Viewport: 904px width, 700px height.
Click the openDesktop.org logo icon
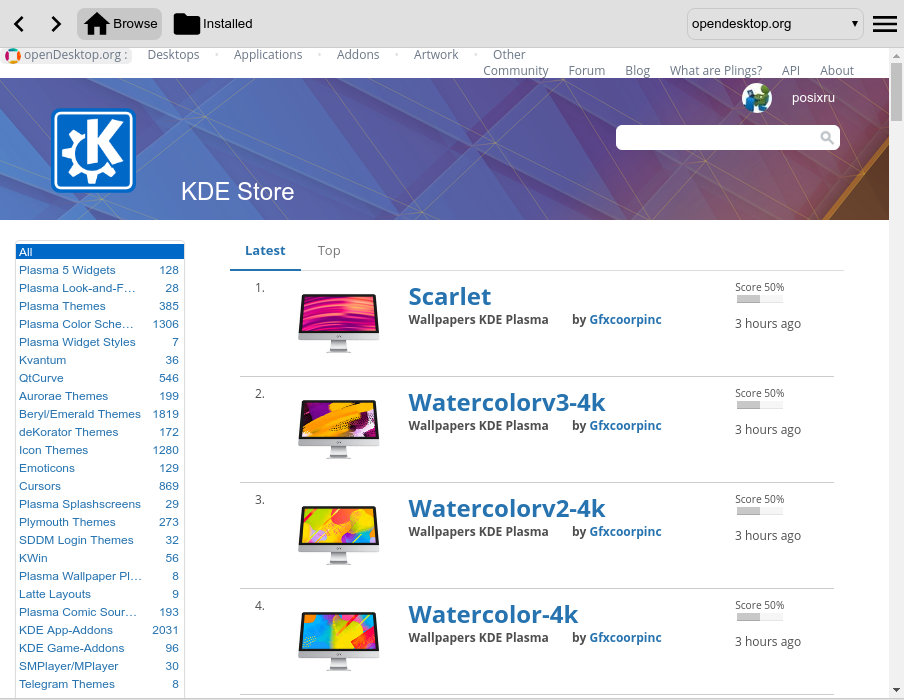pyautogui.click(x=12, y=55)
